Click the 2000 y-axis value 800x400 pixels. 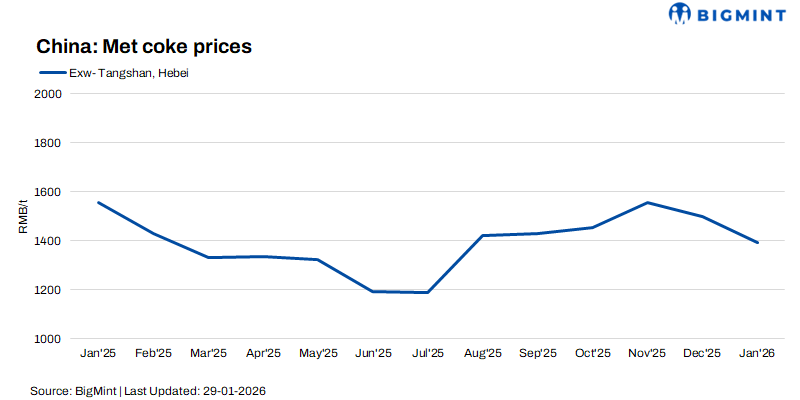(49, 94)
